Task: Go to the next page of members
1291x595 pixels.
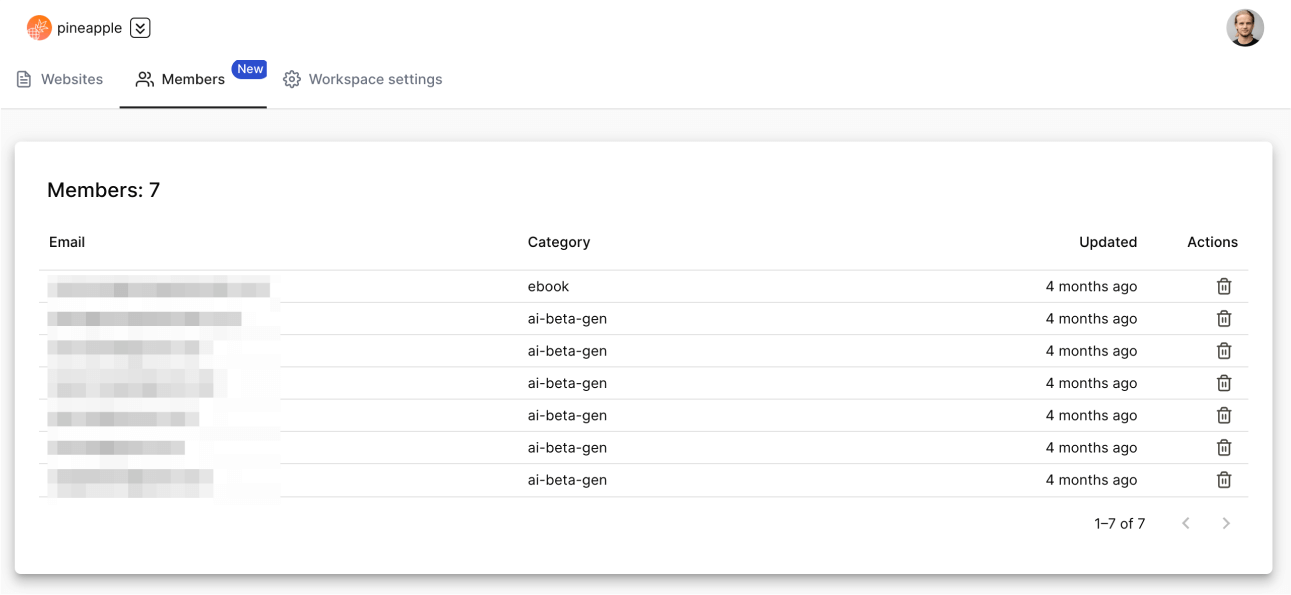Action: (1225, 523)
